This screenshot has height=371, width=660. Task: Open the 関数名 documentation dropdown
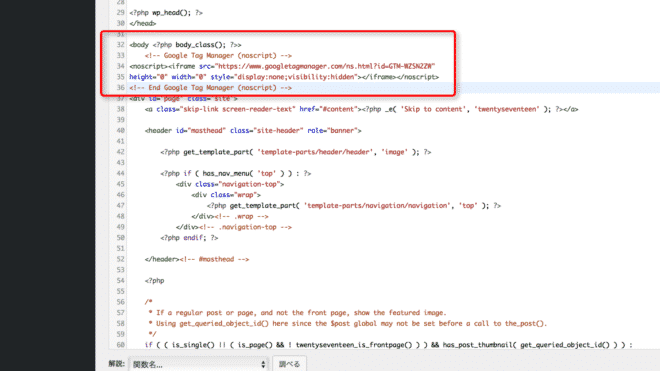click(x=199, y=364)
